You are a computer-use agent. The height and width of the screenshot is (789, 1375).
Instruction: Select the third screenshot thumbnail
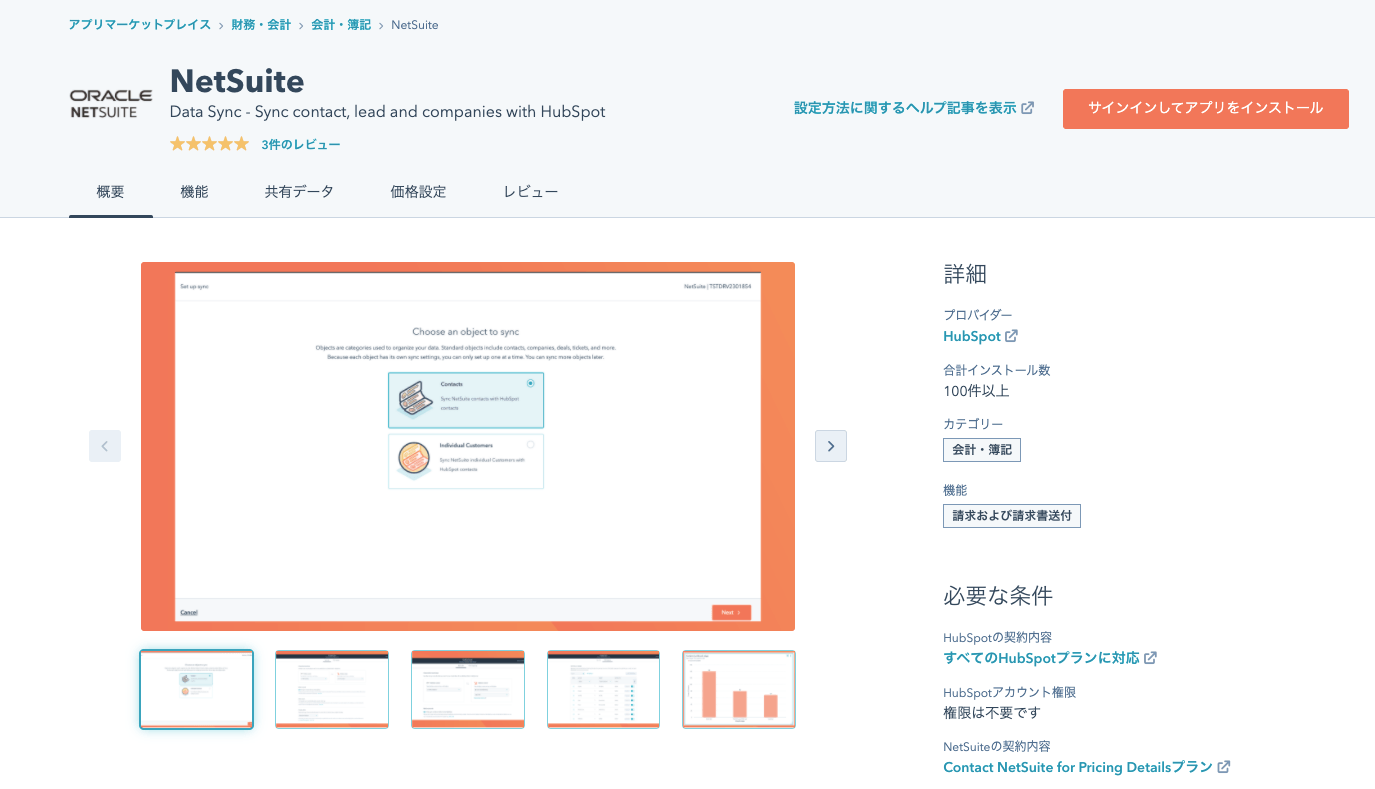[468, 689]
